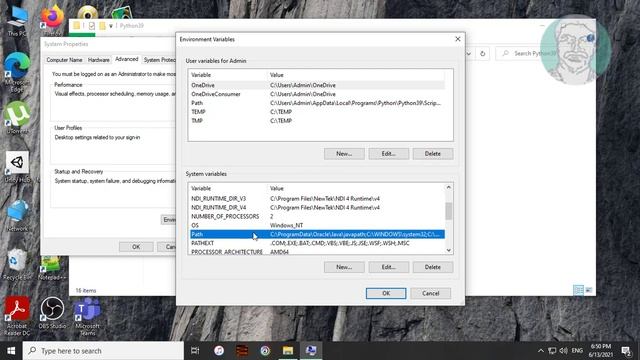Open File Explorer on taskbar
Image resolution: width=640 pixels, height=360 pixels.
pyautogui.click(x=288, y=351)
